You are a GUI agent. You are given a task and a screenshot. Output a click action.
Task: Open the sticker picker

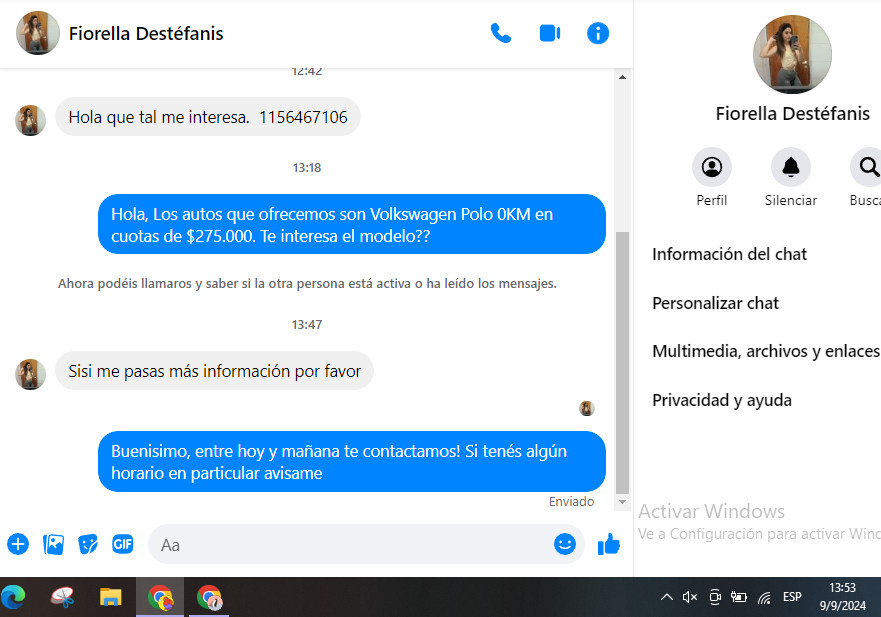click(x=88, y=544)
